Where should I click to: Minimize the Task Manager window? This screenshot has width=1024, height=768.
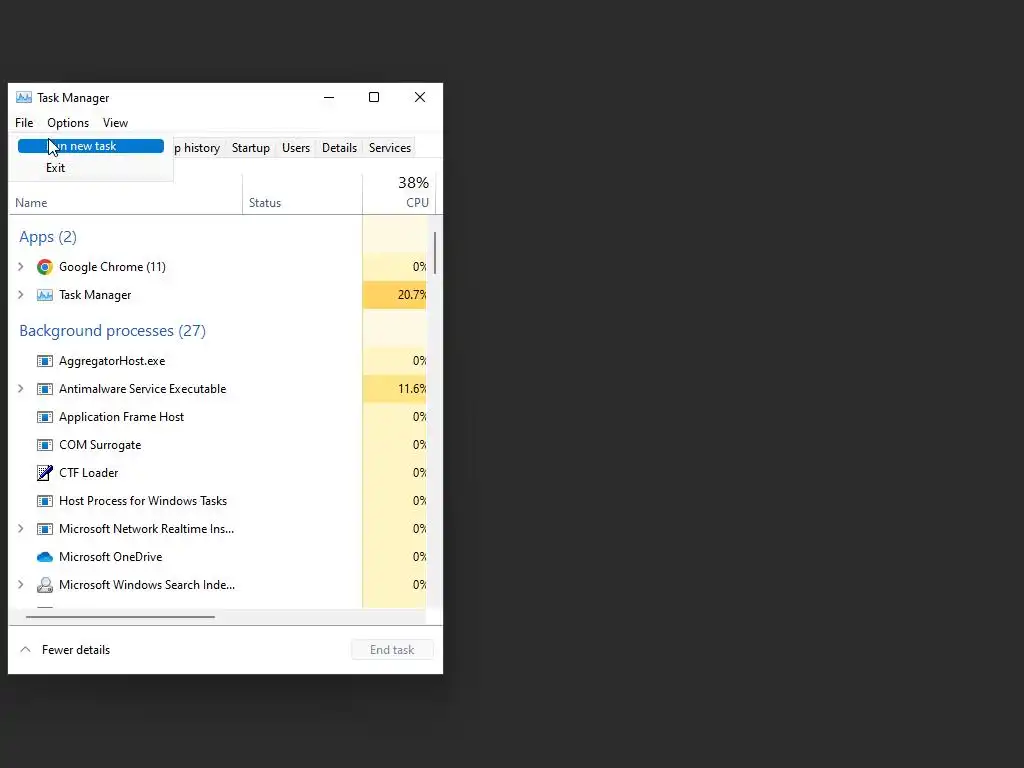tap(329, 97)
